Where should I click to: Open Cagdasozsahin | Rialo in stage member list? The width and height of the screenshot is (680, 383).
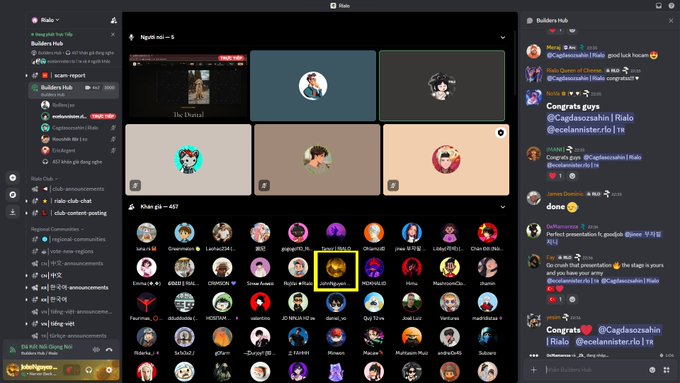pos(75,128)
